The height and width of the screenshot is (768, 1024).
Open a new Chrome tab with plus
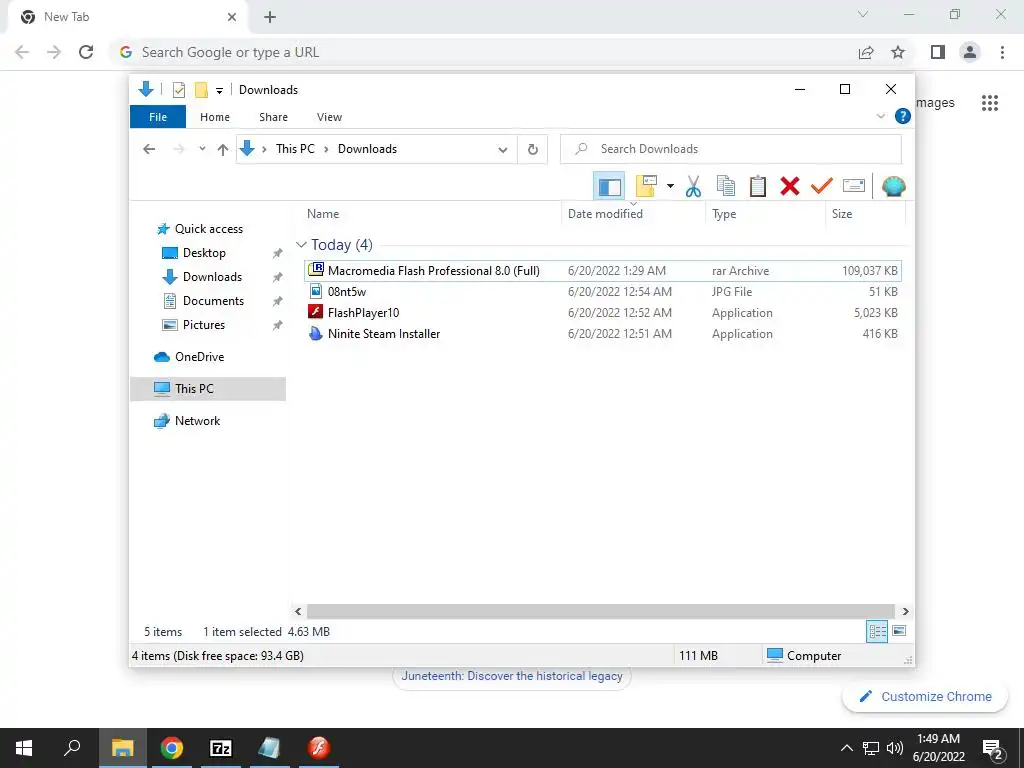[x=270, y=17]
